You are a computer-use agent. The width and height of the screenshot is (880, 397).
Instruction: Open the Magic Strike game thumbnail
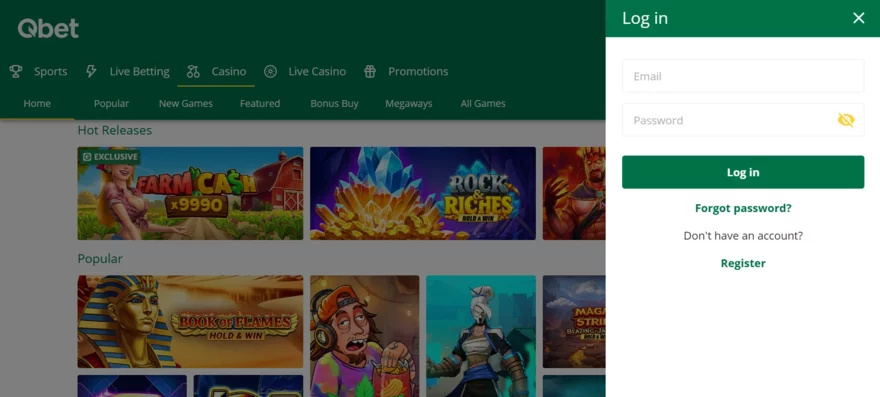(x=574, y=322)
